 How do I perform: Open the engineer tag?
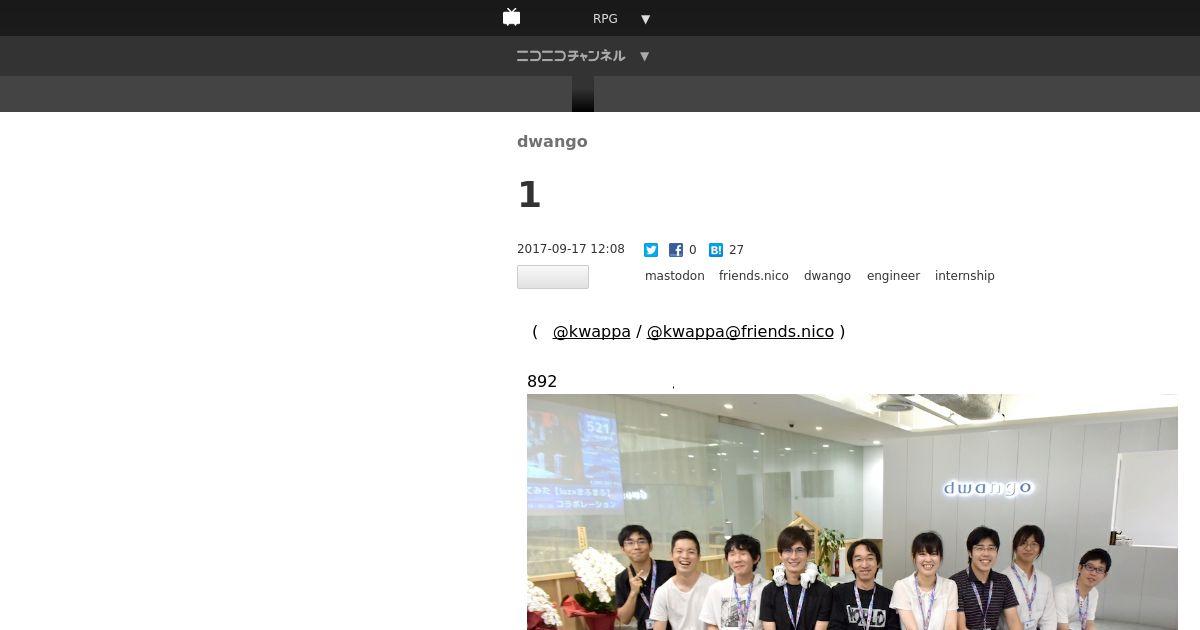(893, 276)
